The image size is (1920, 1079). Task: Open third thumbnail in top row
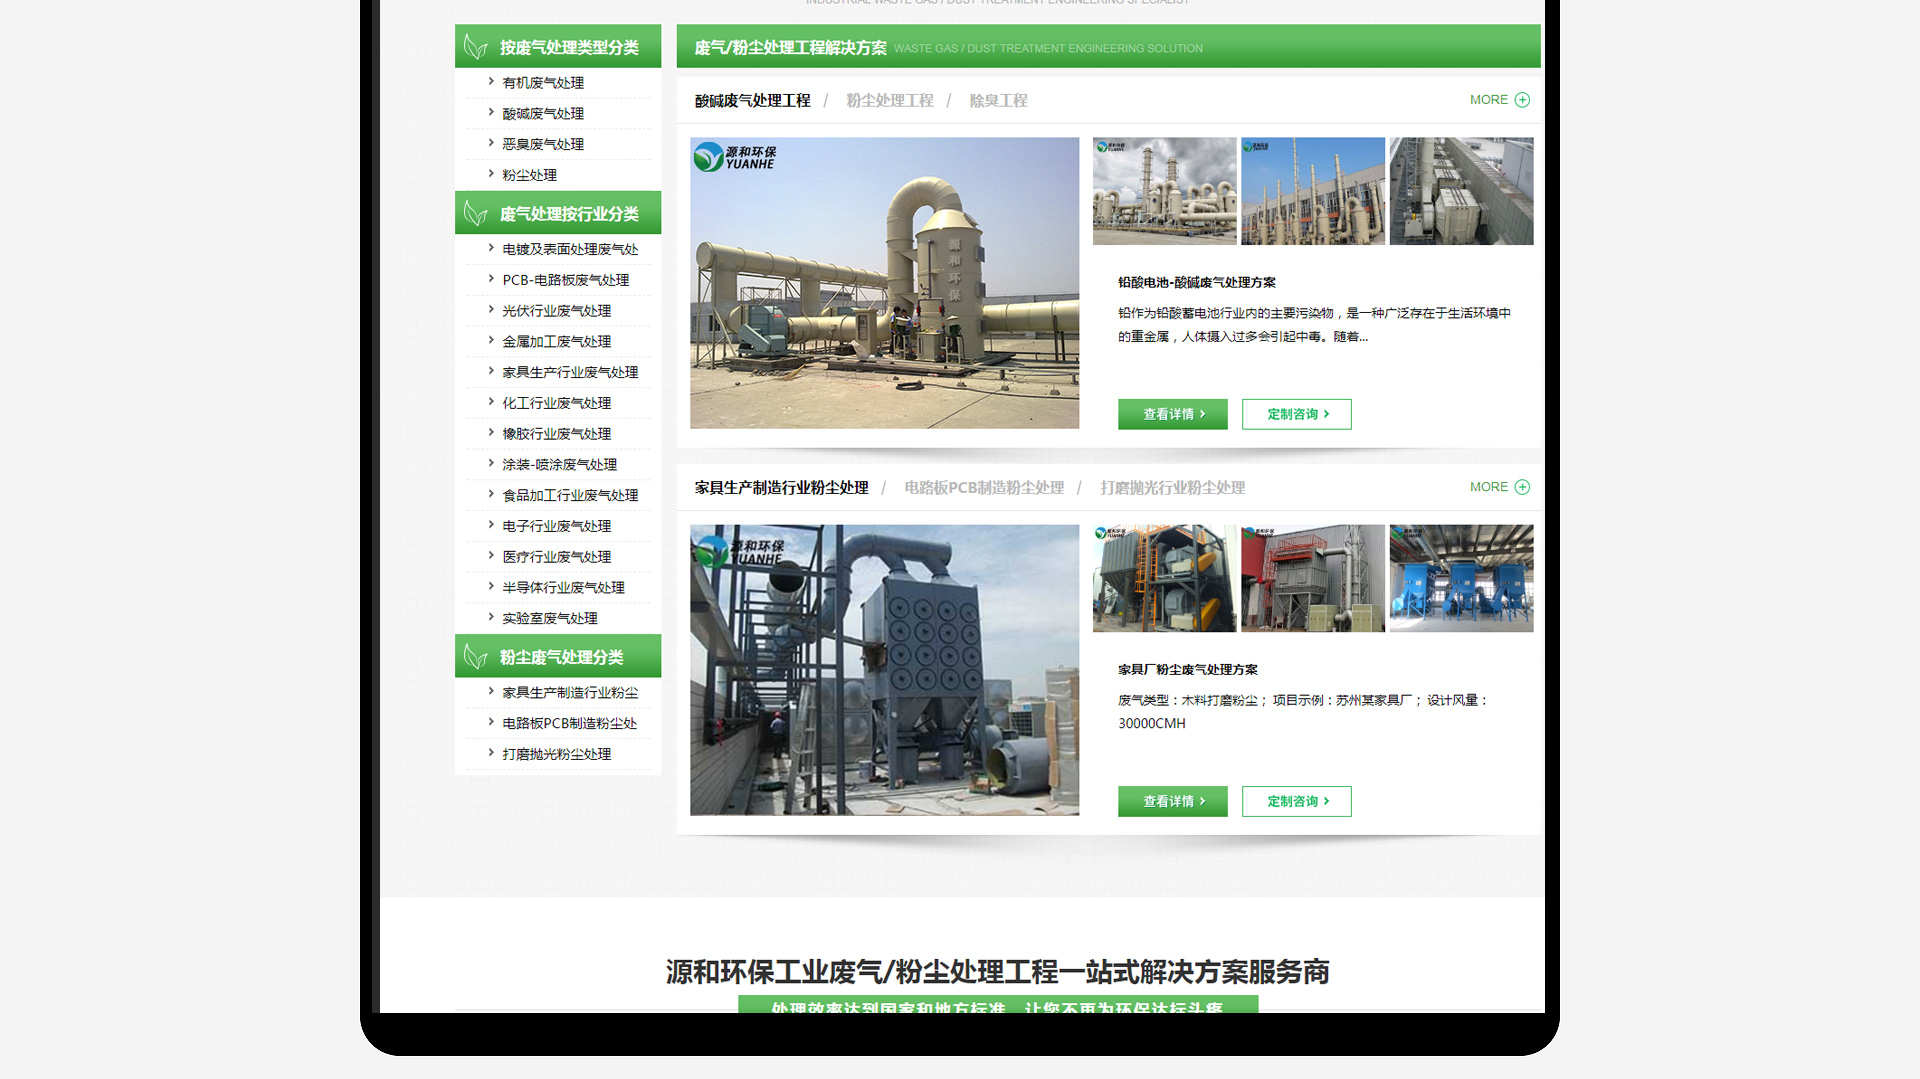(1461, 191)
